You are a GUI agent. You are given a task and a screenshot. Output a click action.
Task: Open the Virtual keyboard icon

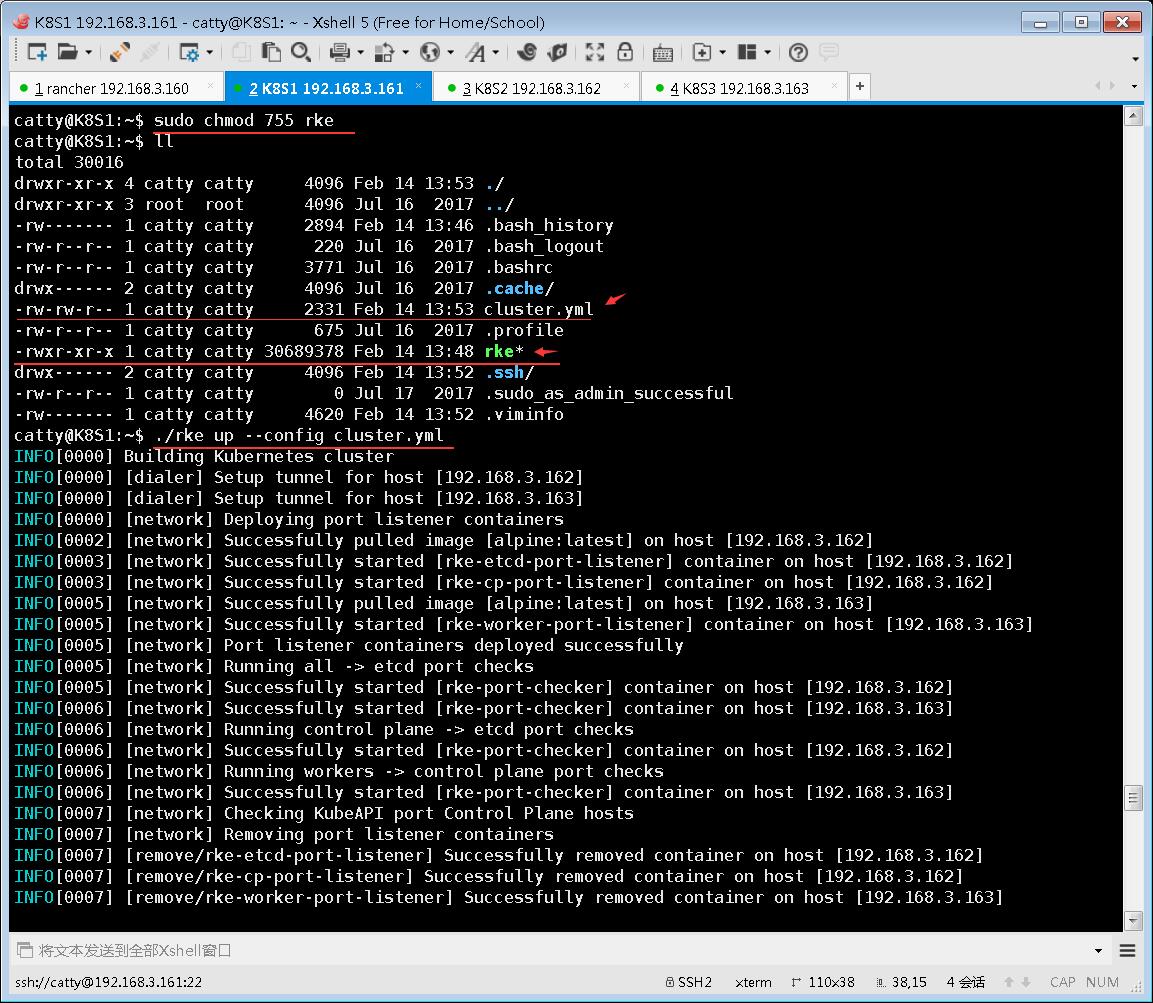(x=661, y=52)
